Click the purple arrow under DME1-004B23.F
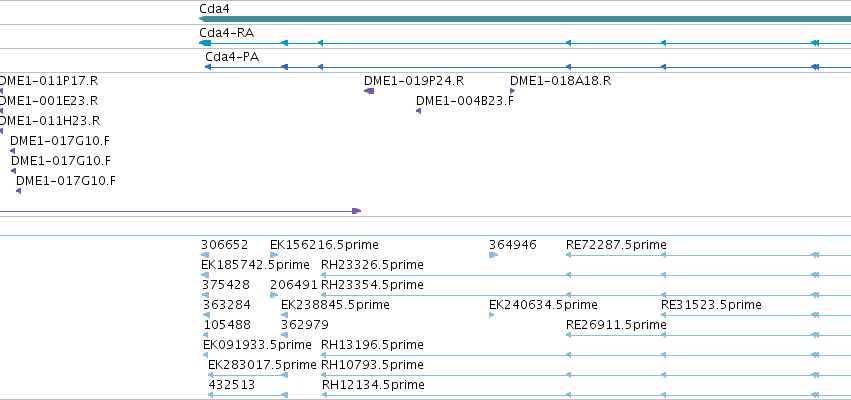851x400 pixels. tap(418, 111)
